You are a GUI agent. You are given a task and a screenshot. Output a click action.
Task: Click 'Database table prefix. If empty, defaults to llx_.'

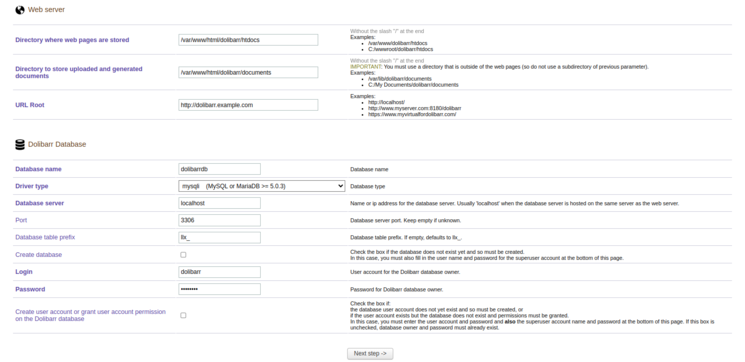click(407, 238)
